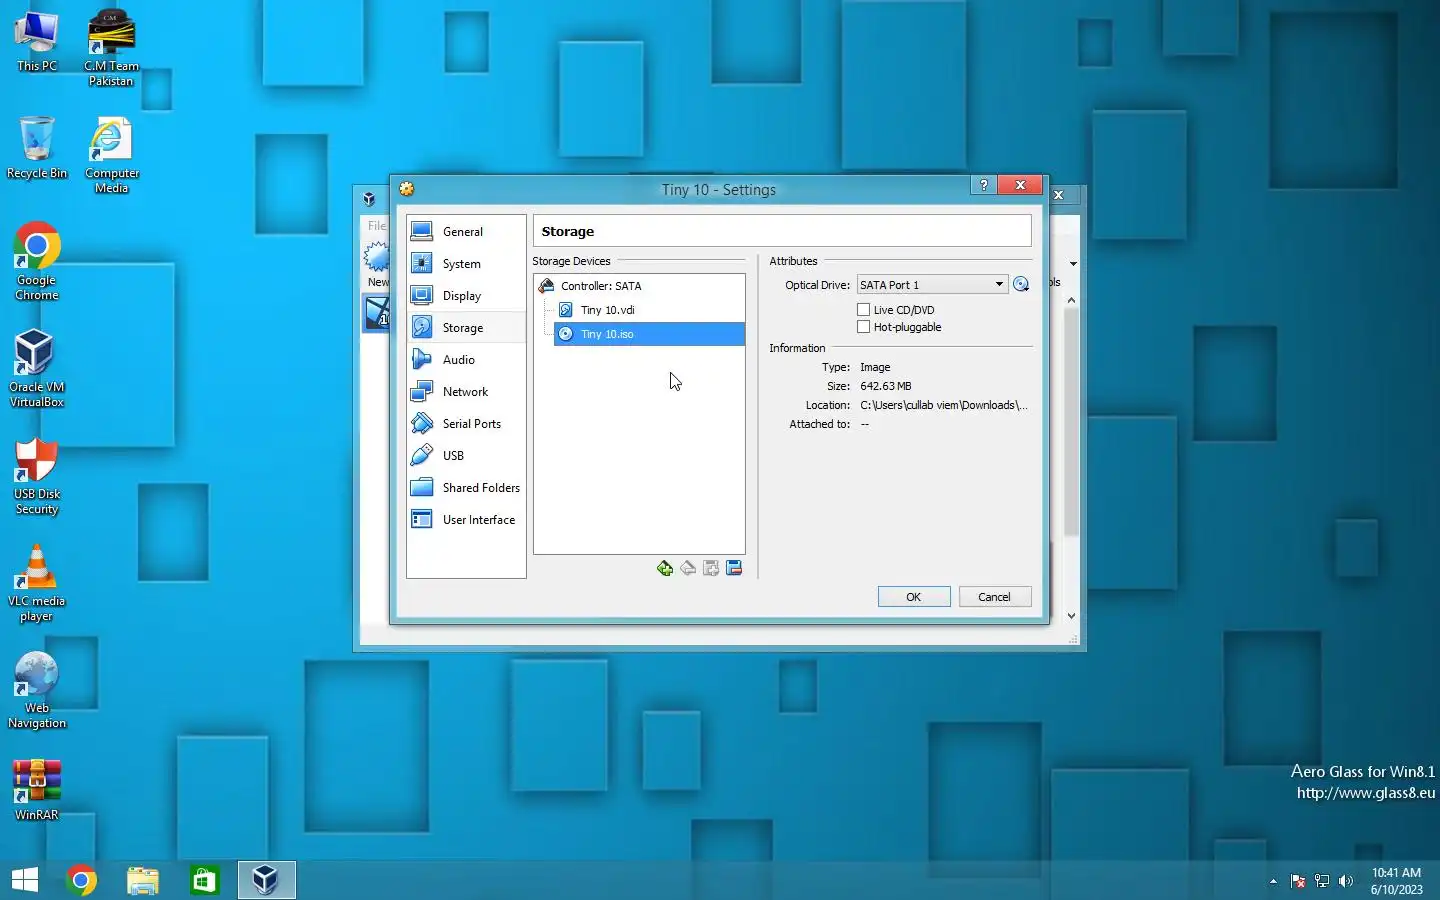Click the File Explorer taskbar icon
The height and width of the screenshot is (900, 1440).
(x=143, y=880)
